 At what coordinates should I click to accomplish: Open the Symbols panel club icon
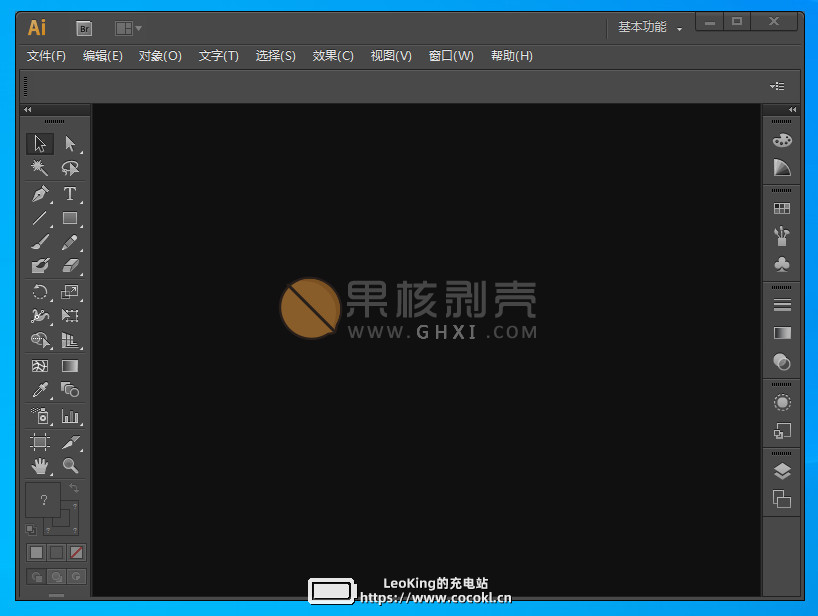pos(781,264)
